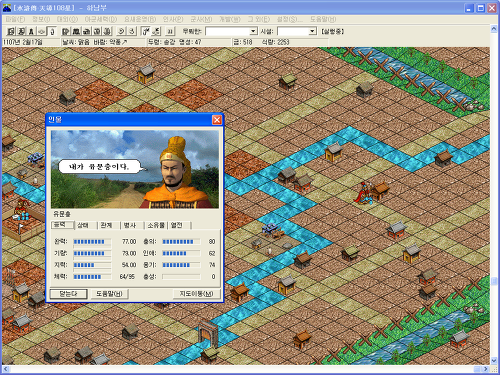Click the vertical scrollbar up arrow
The width and height of the screenshot is (500, 375).
494,29
